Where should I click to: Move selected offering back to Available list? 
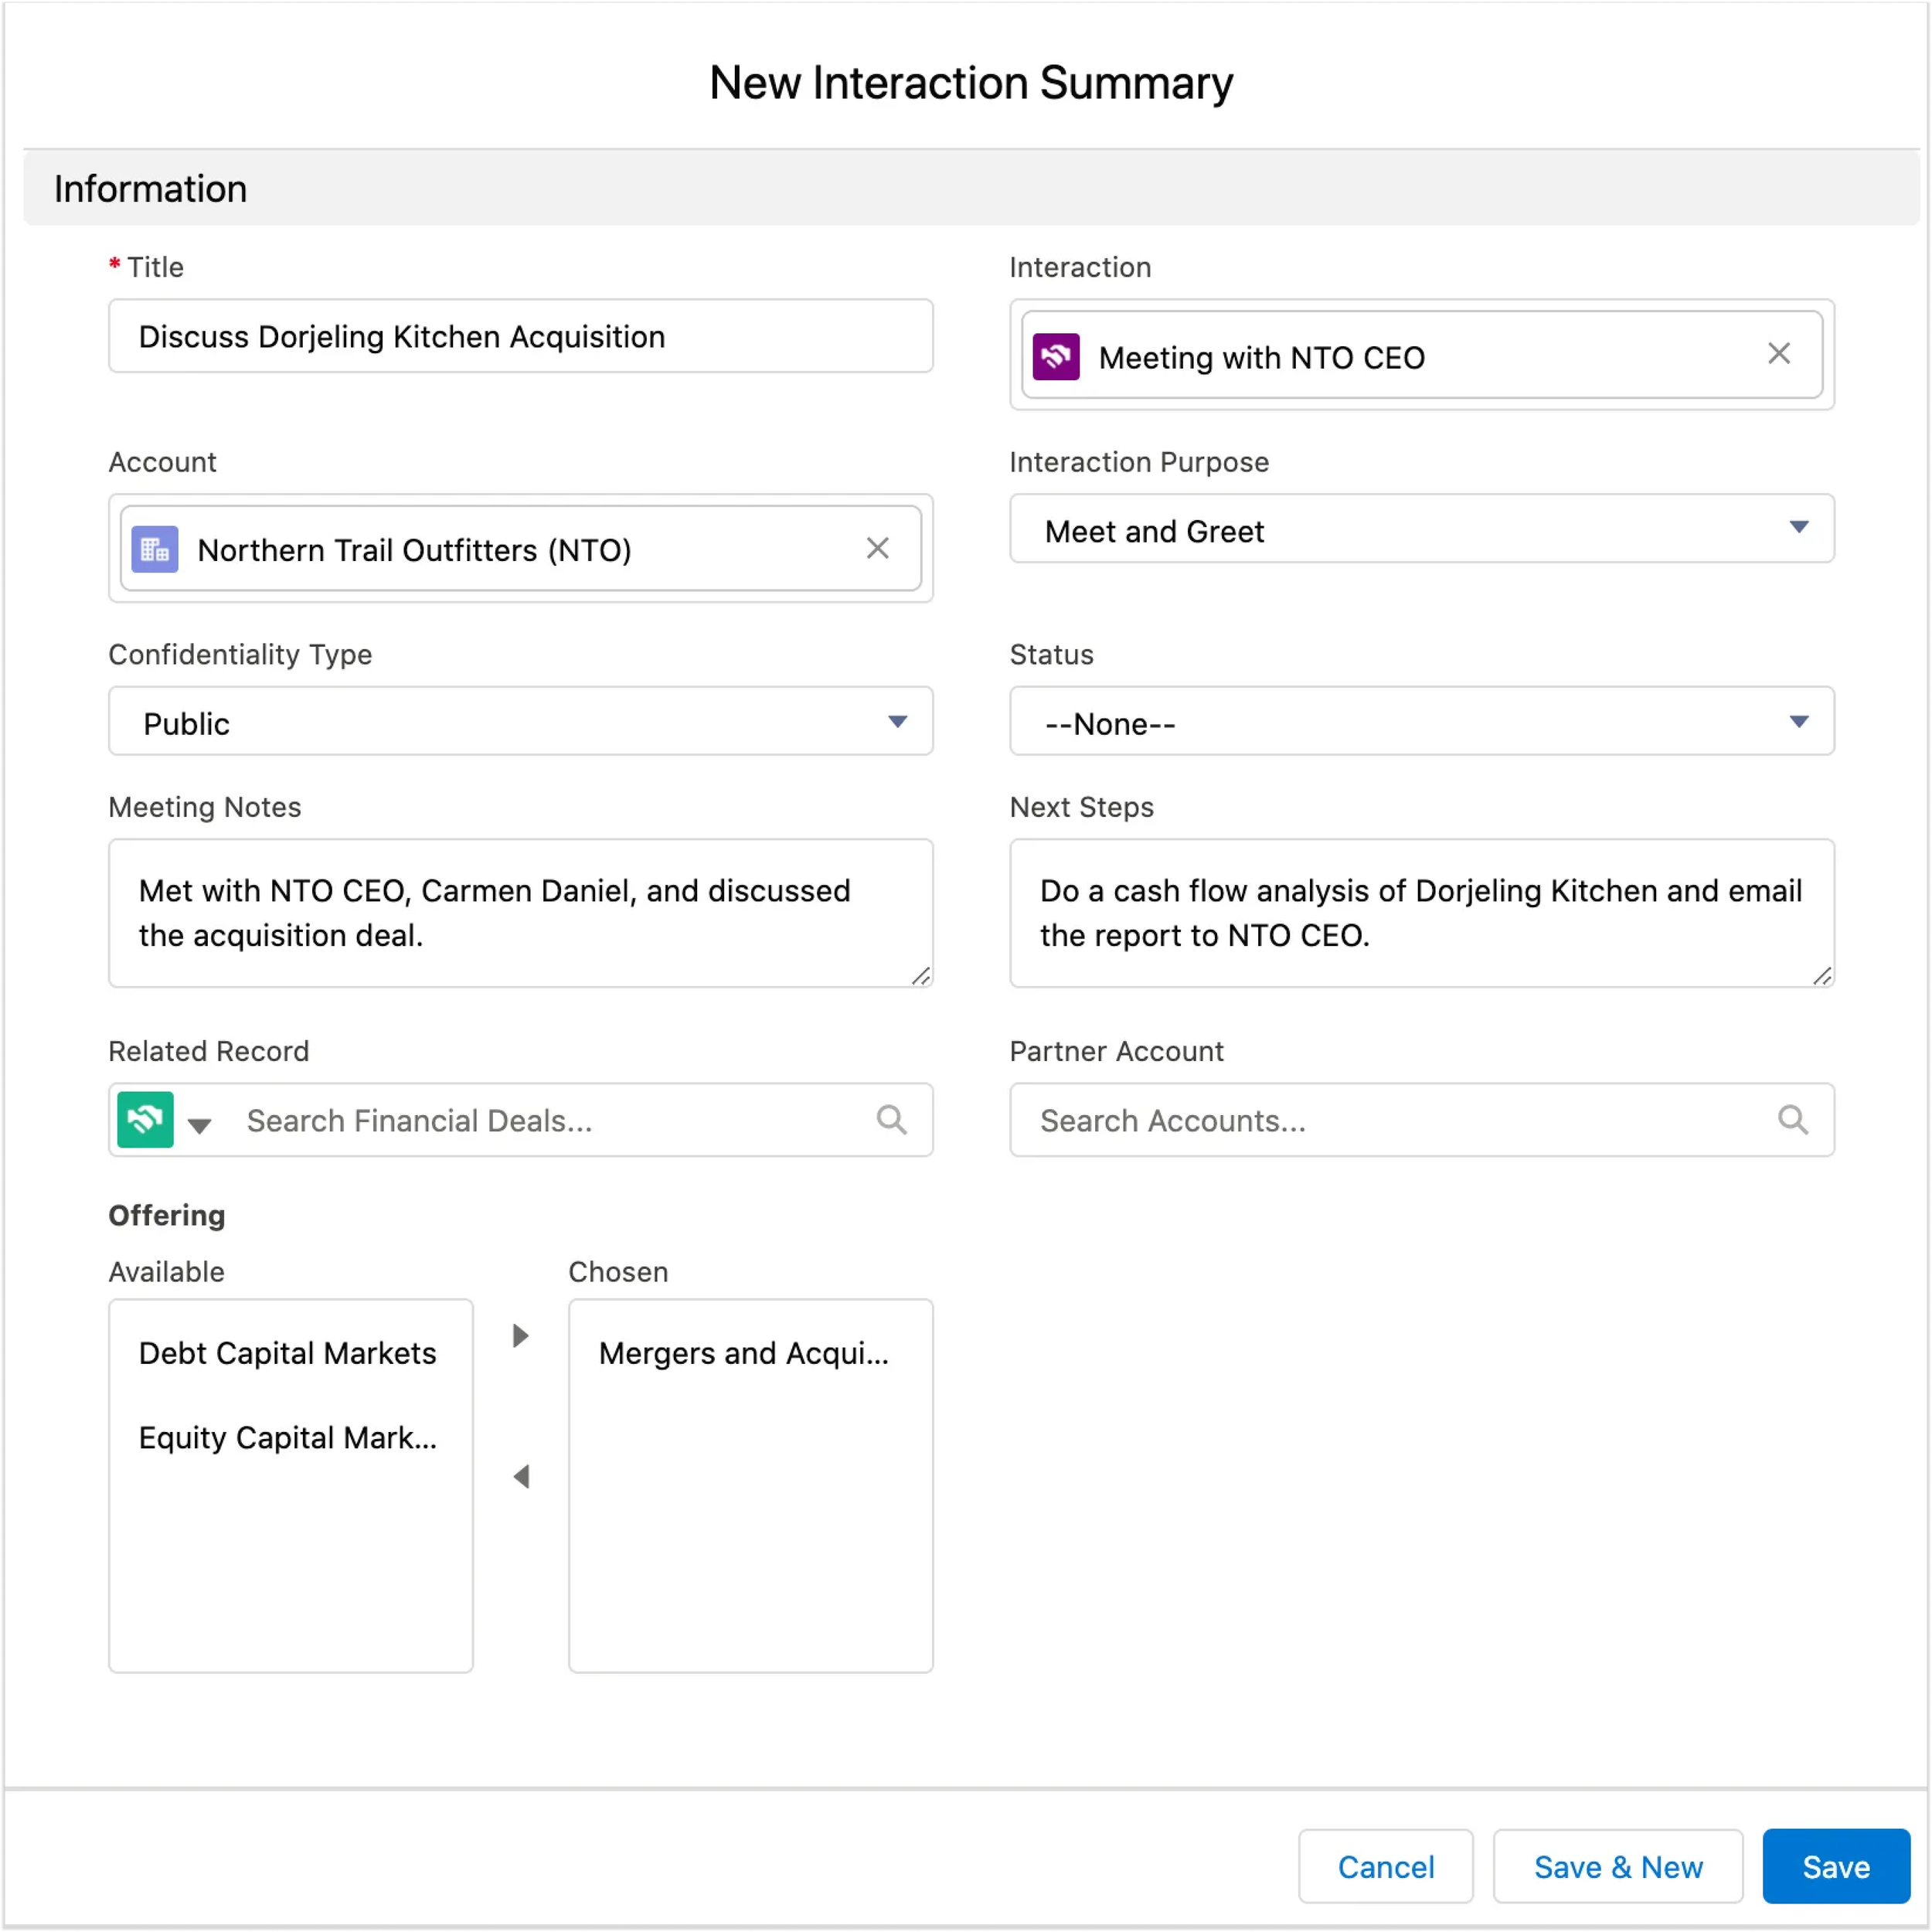point(520,1477)
